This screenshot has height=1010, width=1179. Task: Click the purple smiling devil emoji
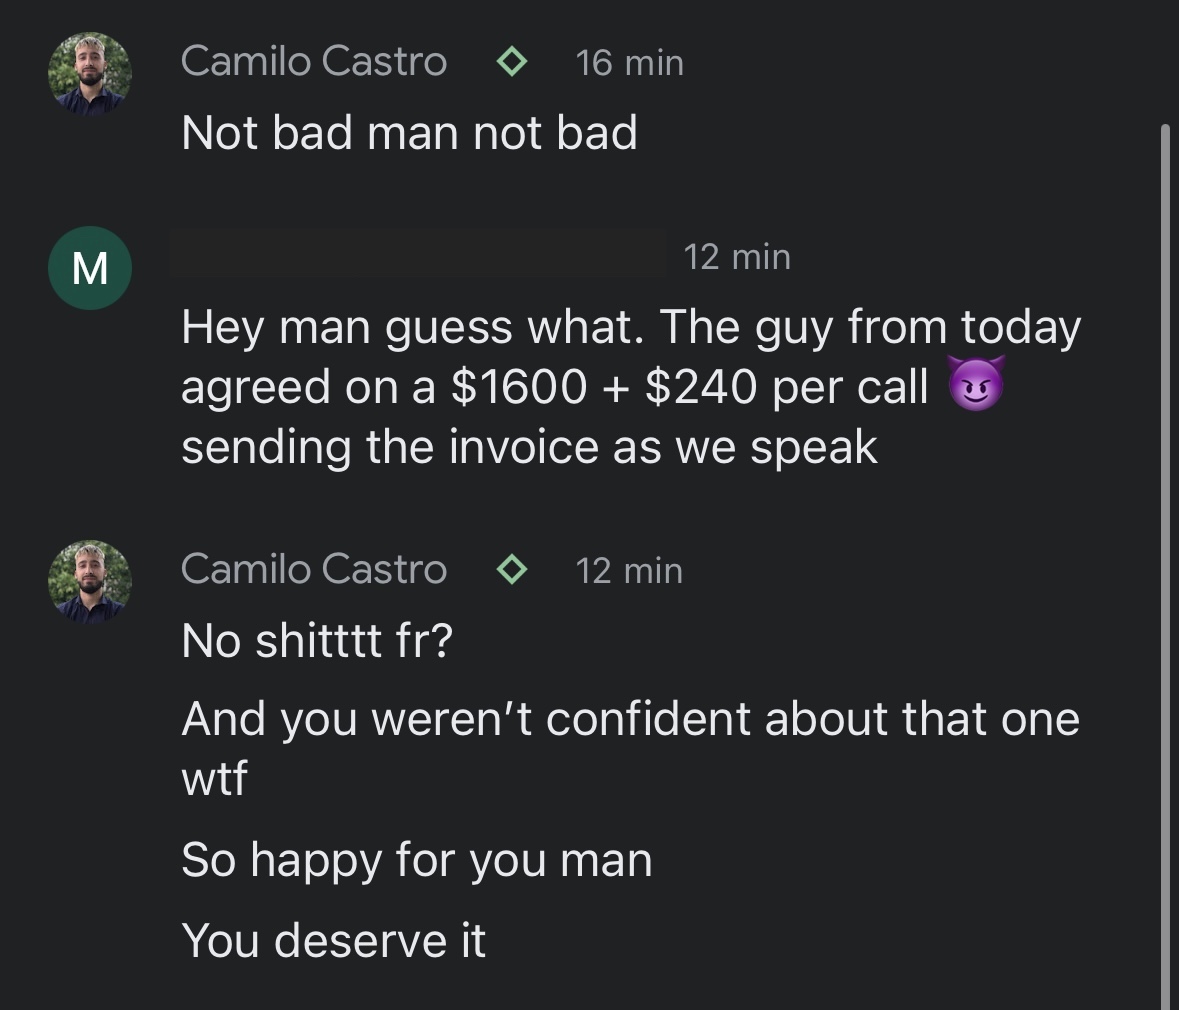pyautogui.click(x=976, y=384)
